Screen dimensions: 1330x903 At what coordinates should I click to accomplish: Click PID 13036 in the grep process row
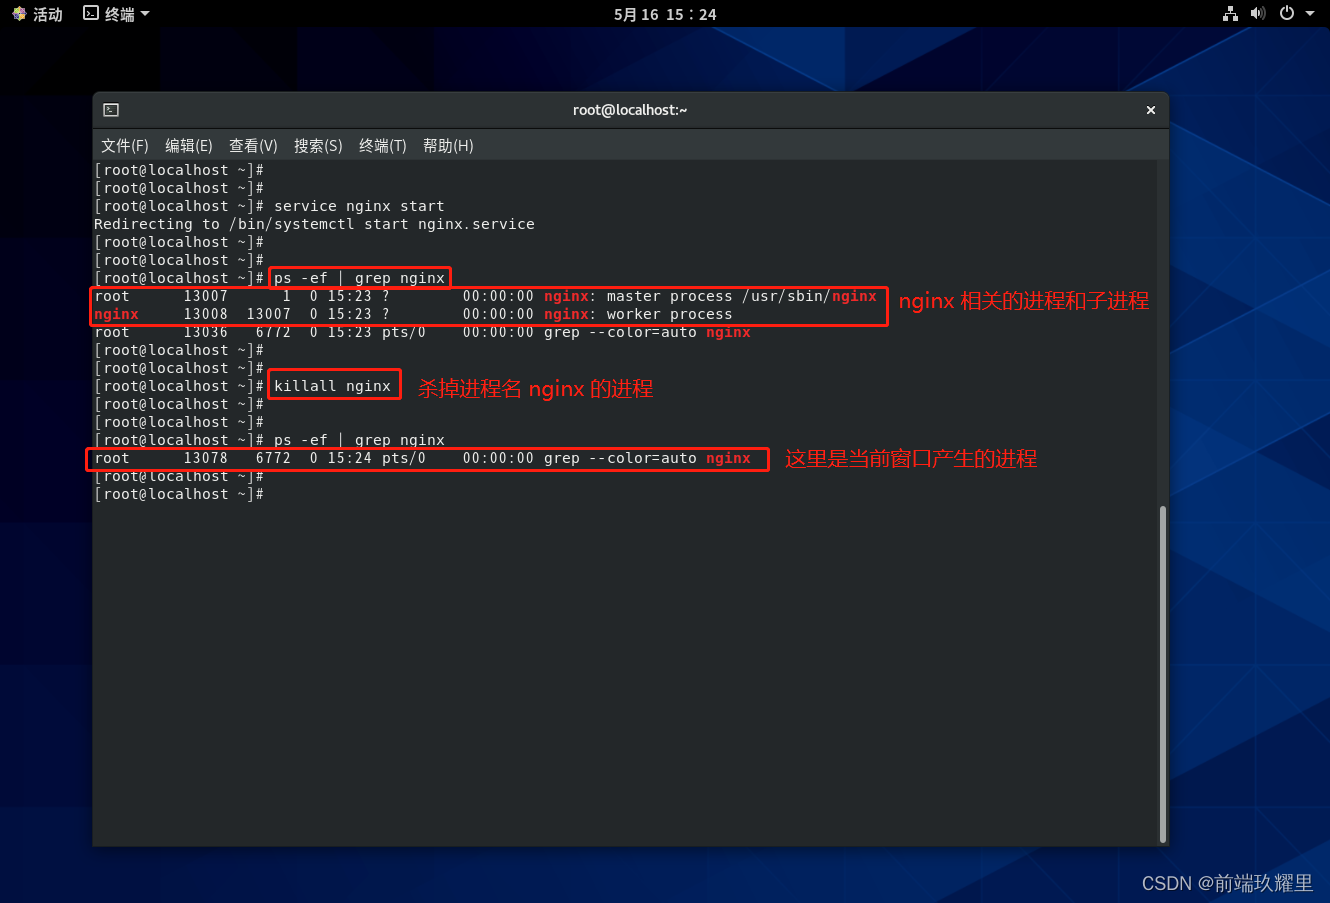click(205, 332)
